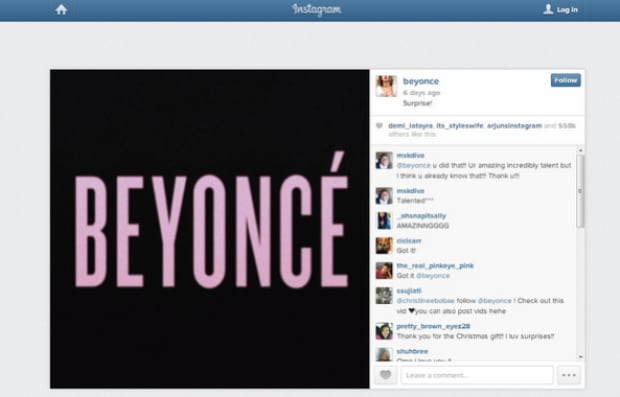Focus the 'Leave a comment...' field
The height and width of the screenshot is (397, 620).
click(x=477, y=375)
